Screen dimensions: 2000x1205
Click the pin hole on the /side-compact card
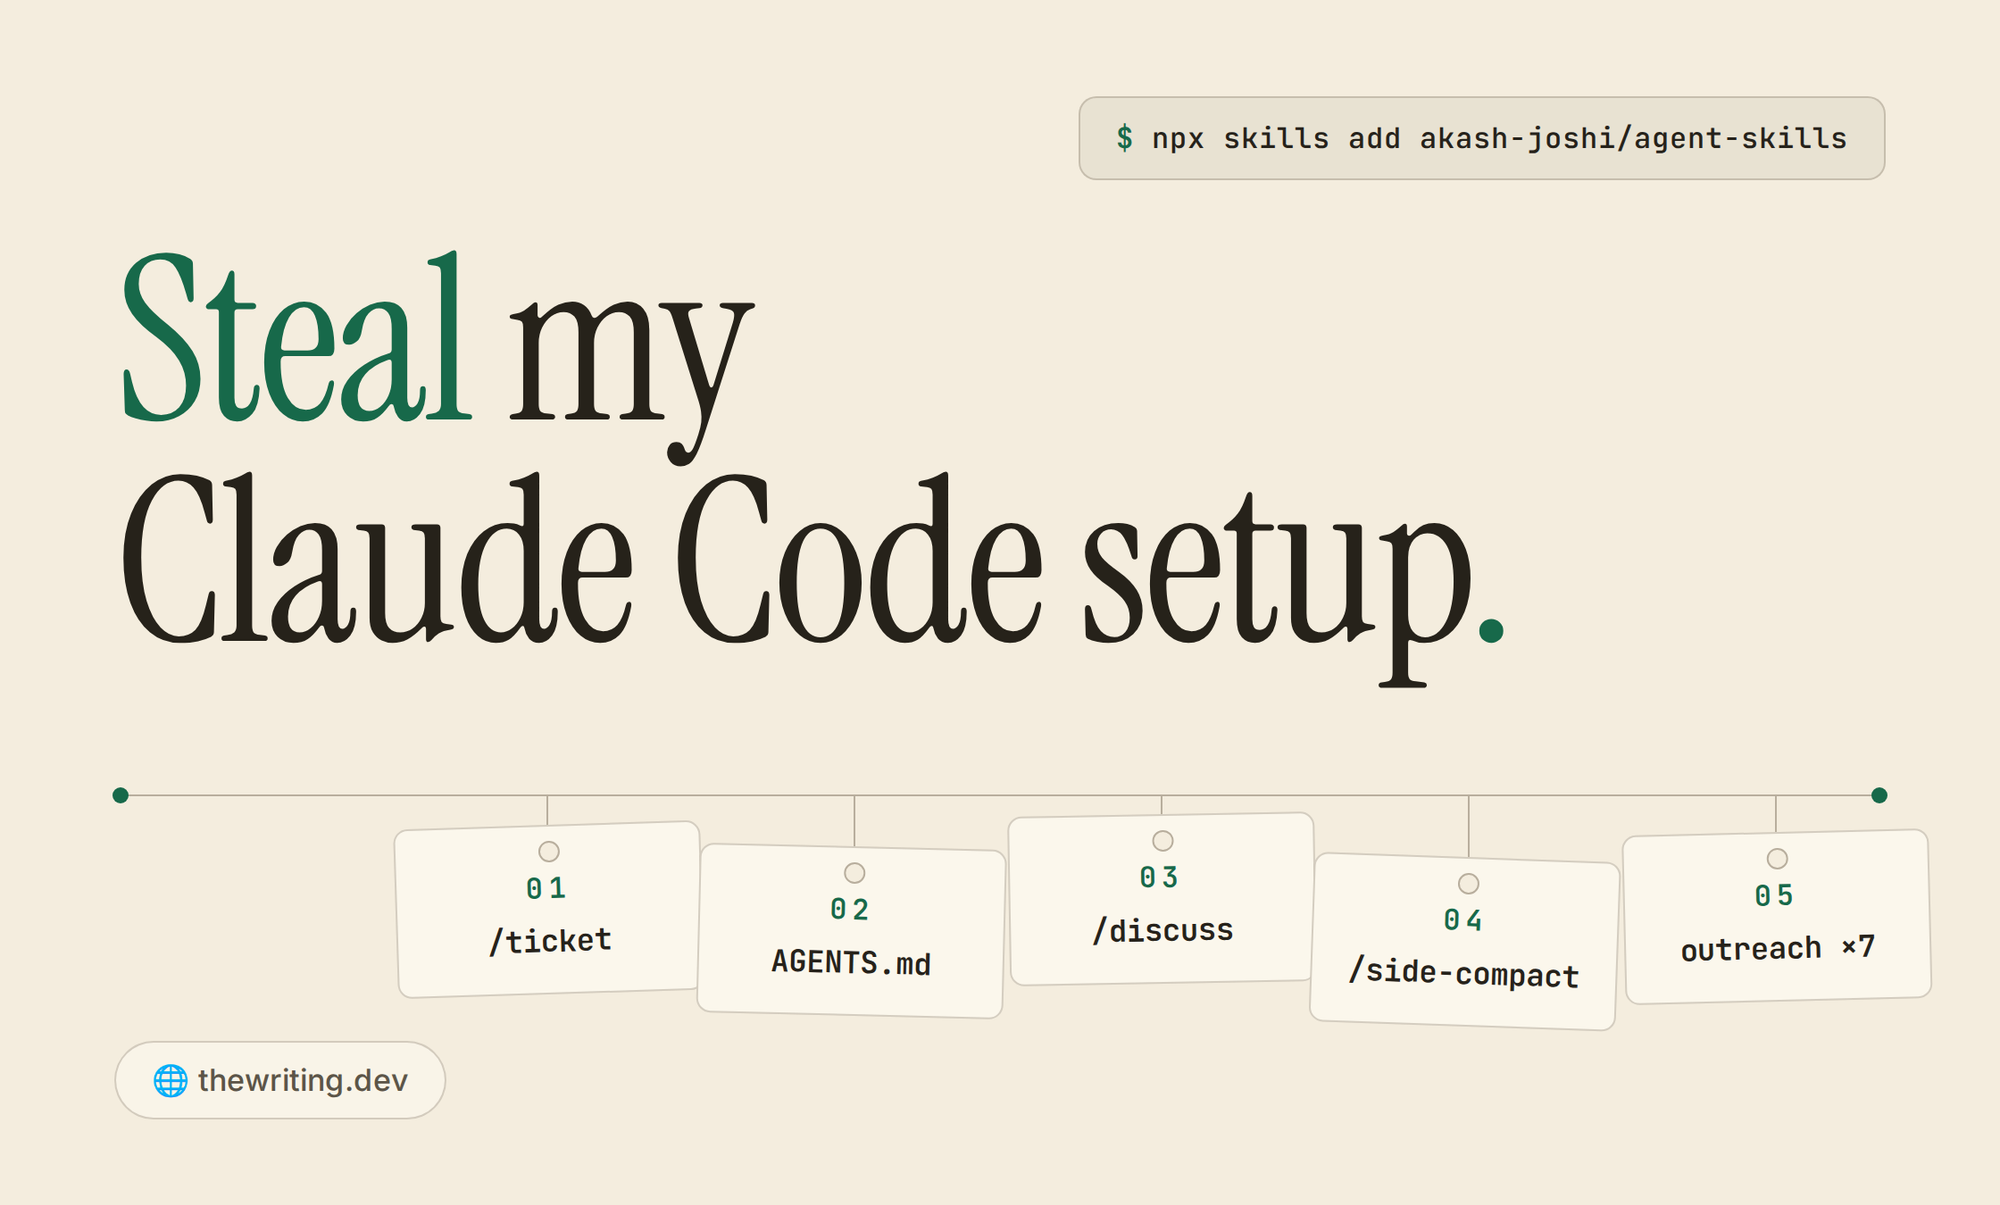pyautogui.click(x=1468, y=883)
